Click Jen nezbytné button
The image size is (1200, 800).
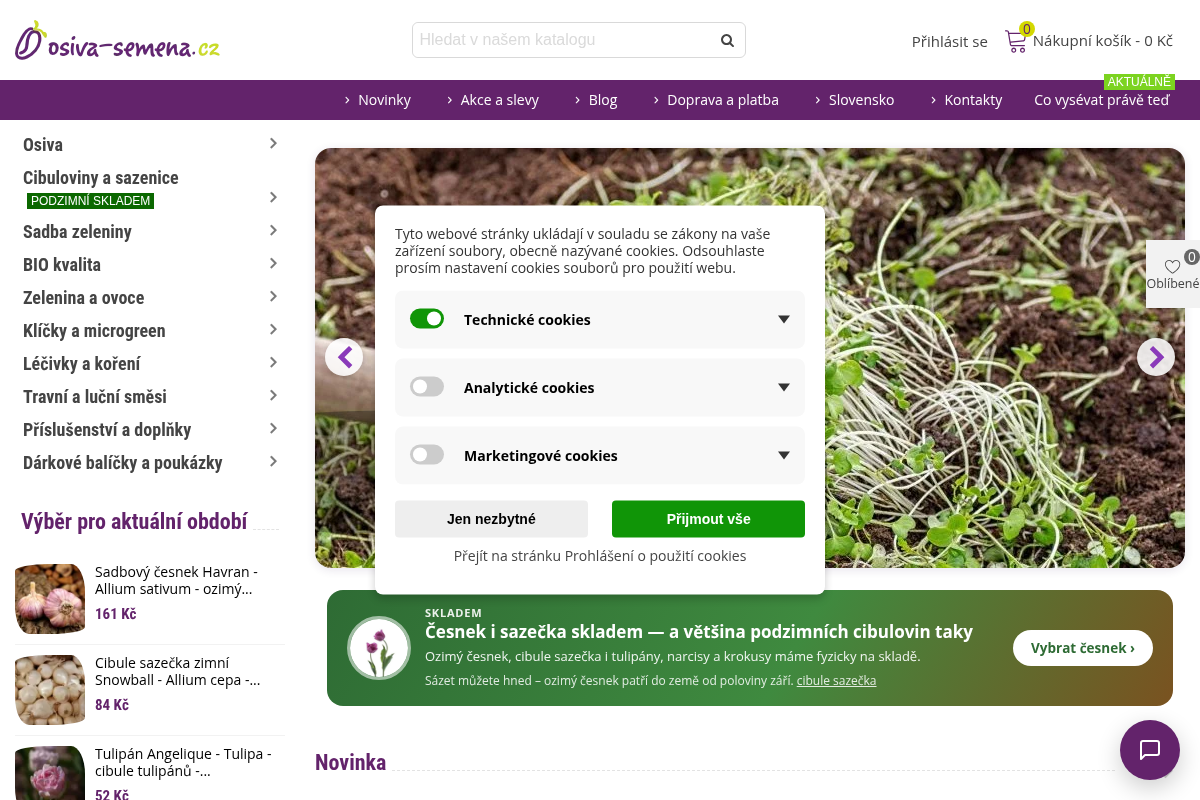pos(491,519)
